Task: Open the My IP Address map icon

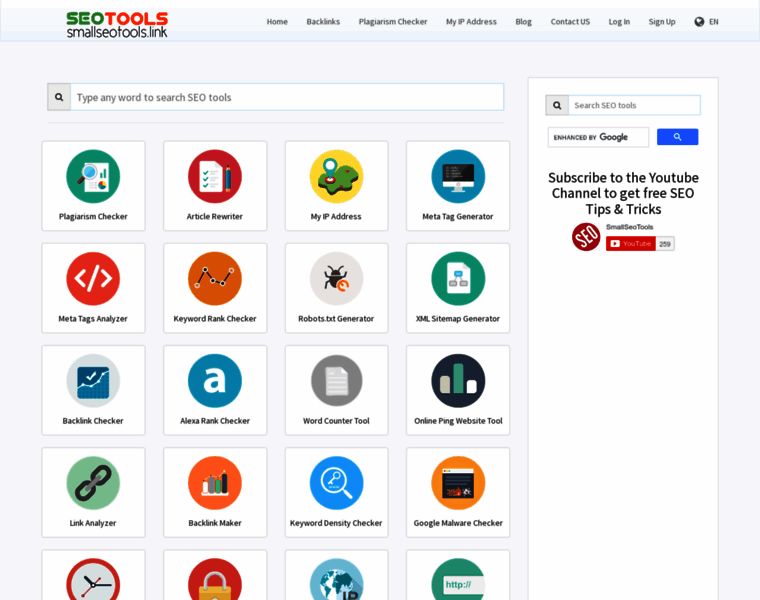Action: point(336,176)
